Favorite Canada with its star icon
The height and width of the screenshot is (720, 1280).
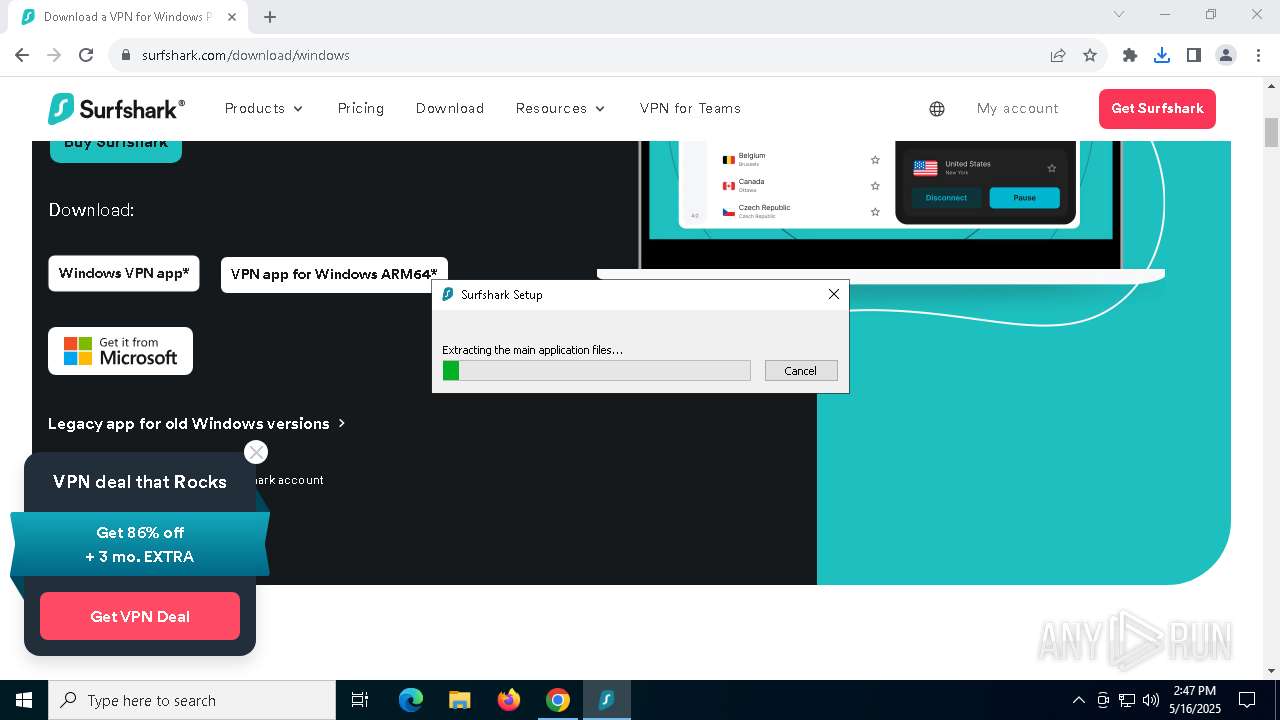[x=875, y=186]
